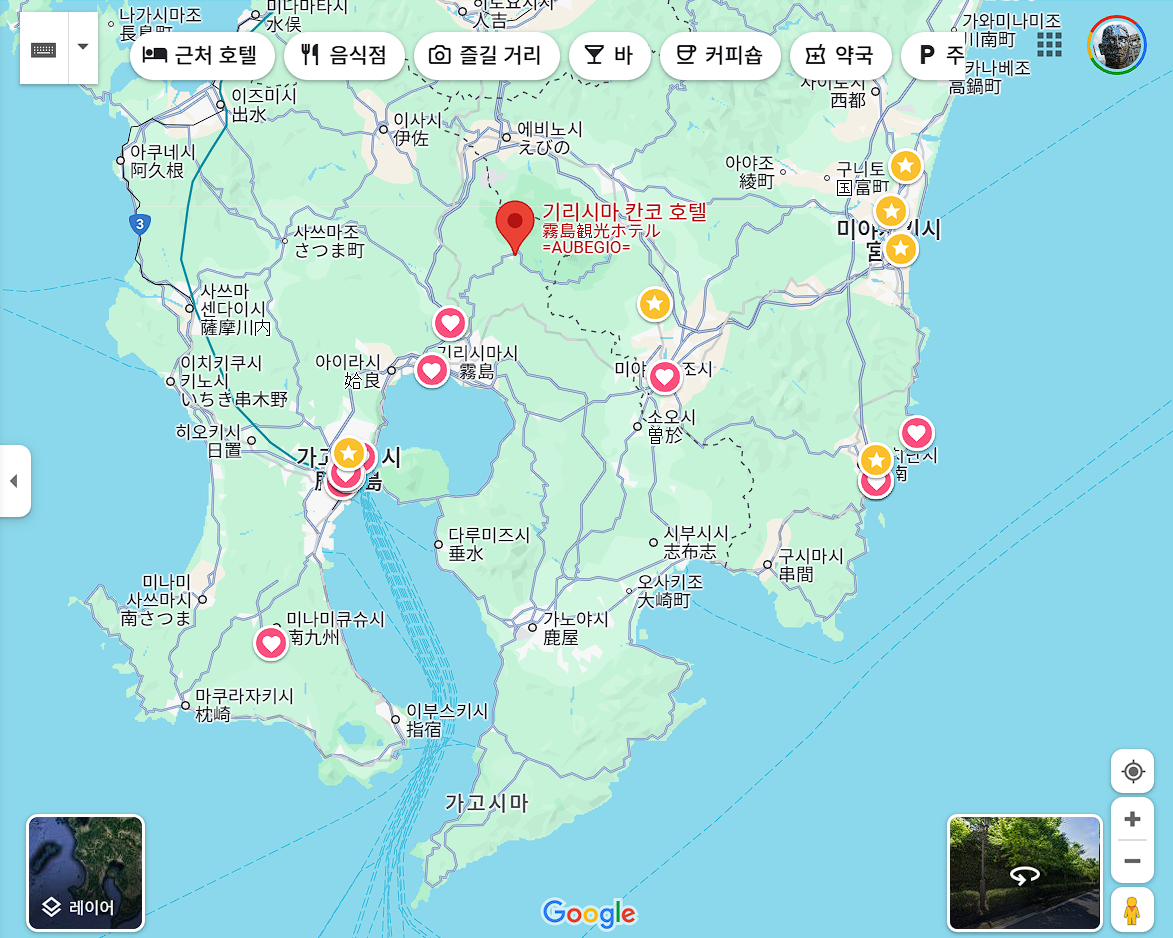The image size is (1173, 938).
Task: Zoom in on the map
Action: (x=1133, y=819)
